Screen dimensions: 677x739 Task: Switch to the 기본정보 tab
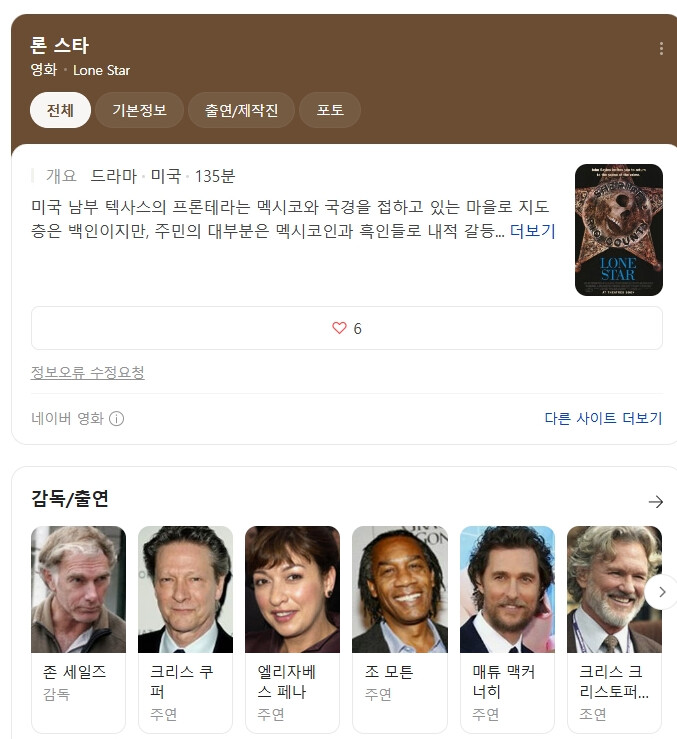click(139, 110)
